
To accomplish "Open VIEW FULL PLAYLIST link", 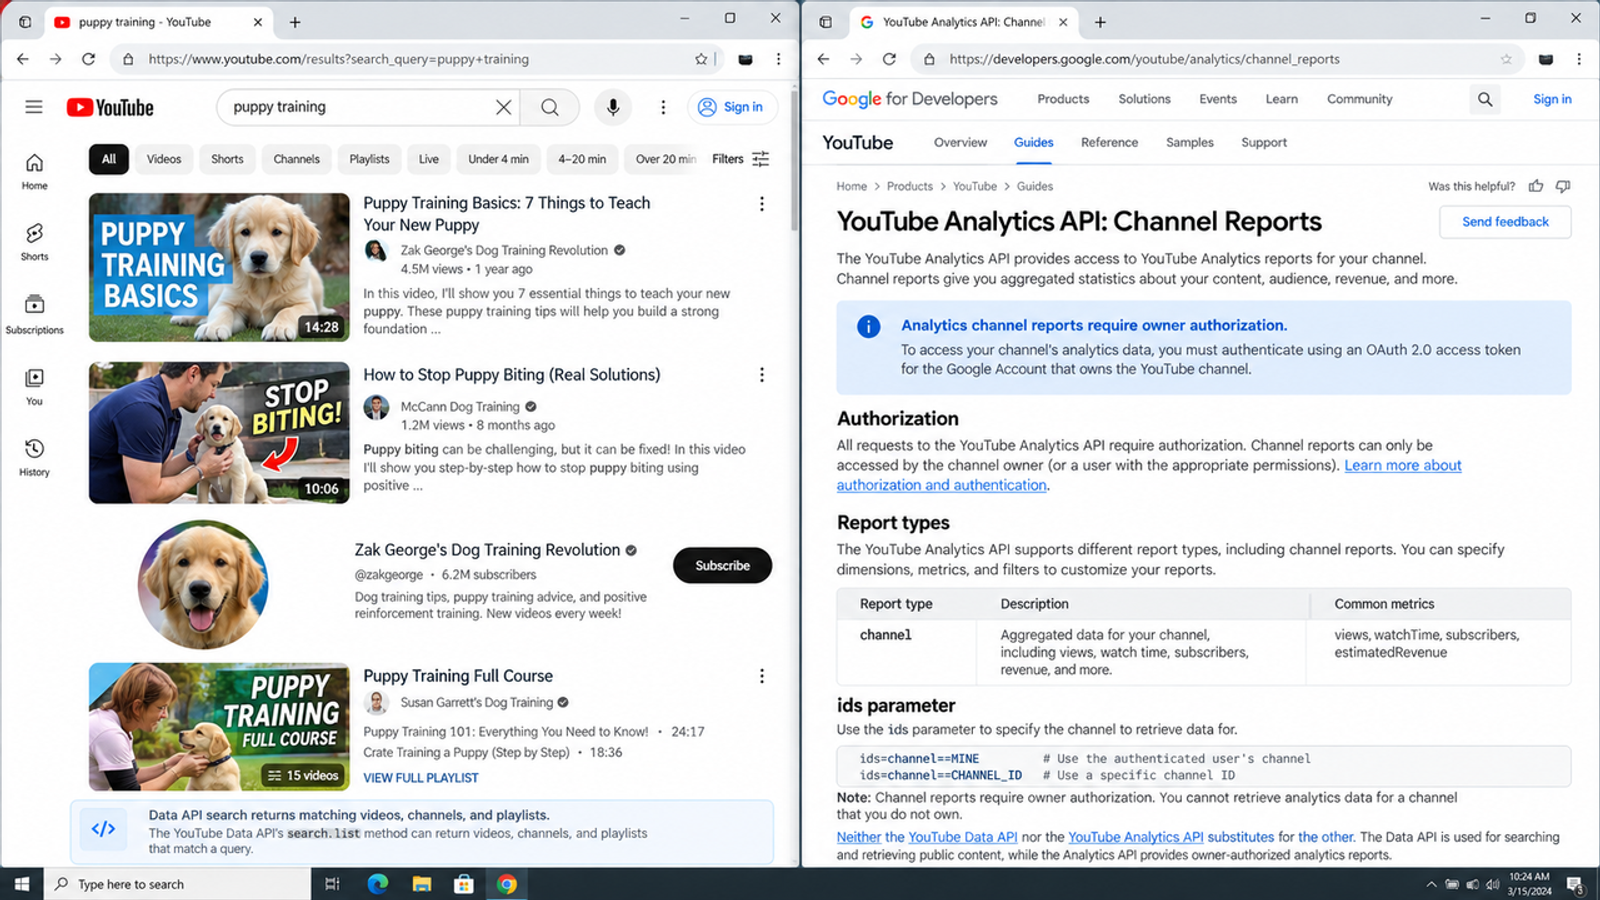I will pos(421,778).
